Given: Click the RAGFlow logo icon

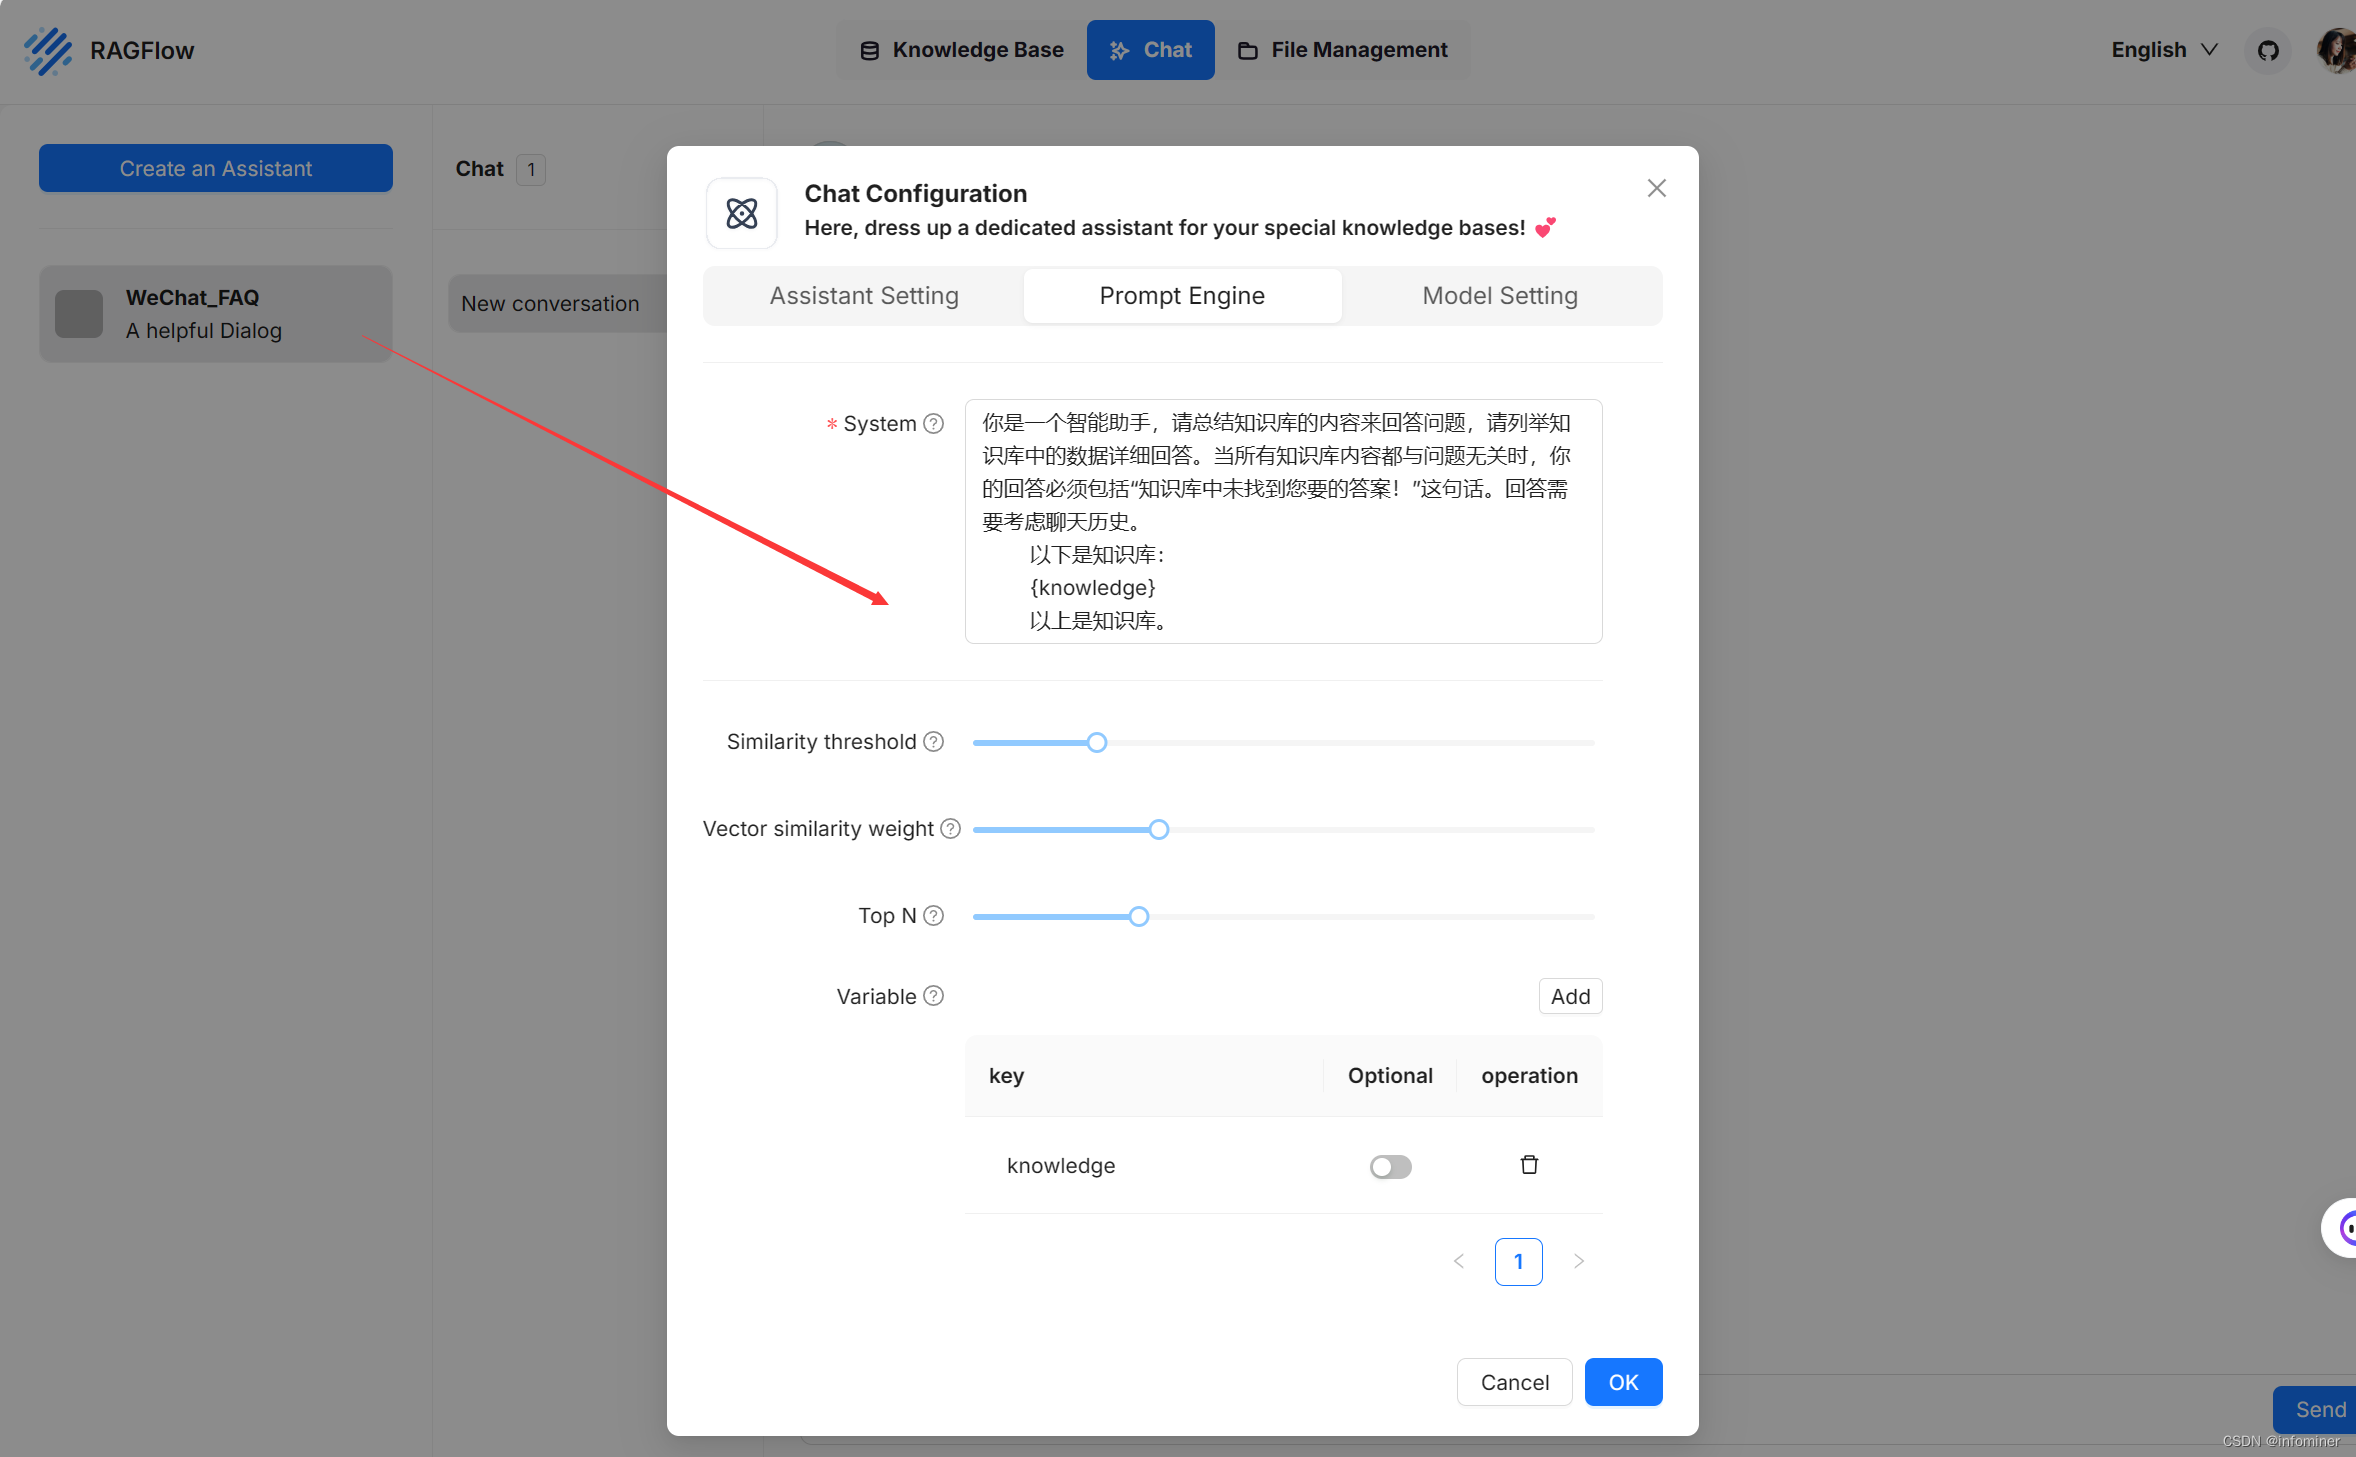Looking at the screenshot, I should click(x=48, y=50).
